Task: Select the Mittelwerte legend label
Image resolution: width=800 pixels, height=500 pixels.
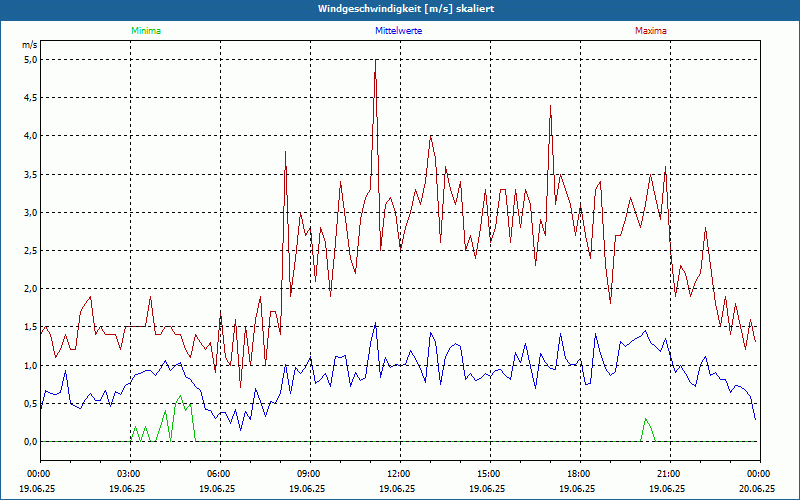Action: point(398,31)
